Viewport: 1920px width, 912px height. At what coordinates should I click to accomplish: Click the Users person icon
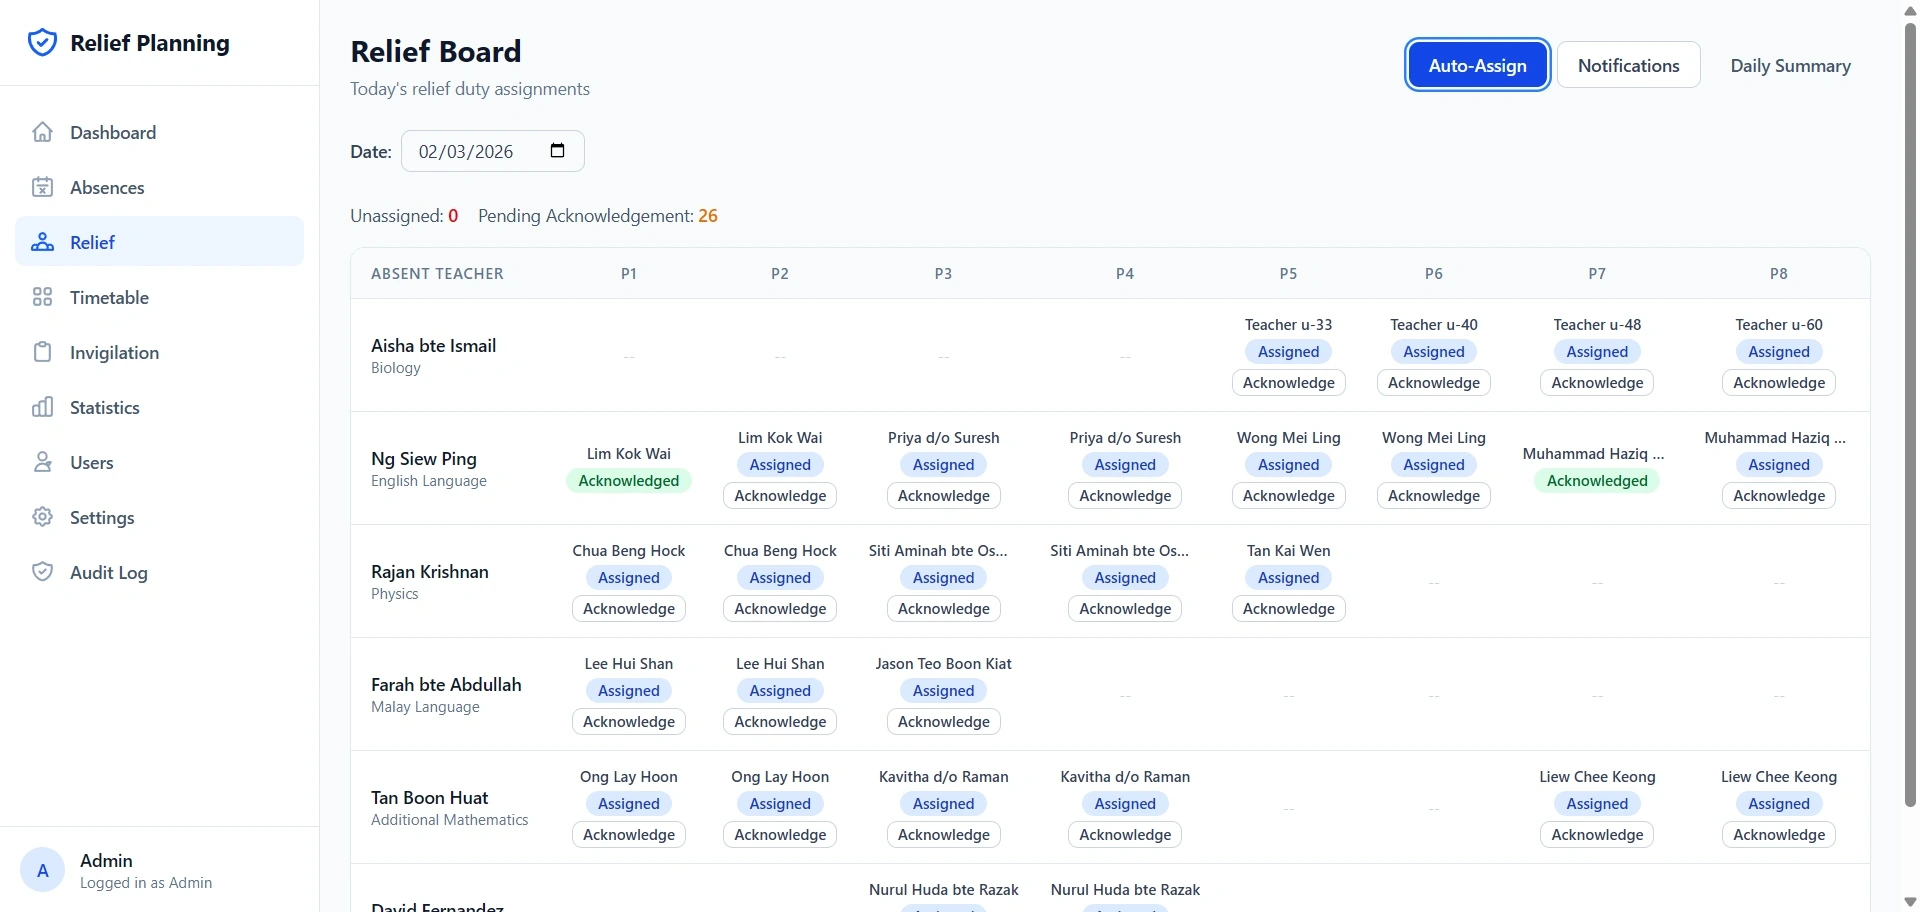pos(42,462)
